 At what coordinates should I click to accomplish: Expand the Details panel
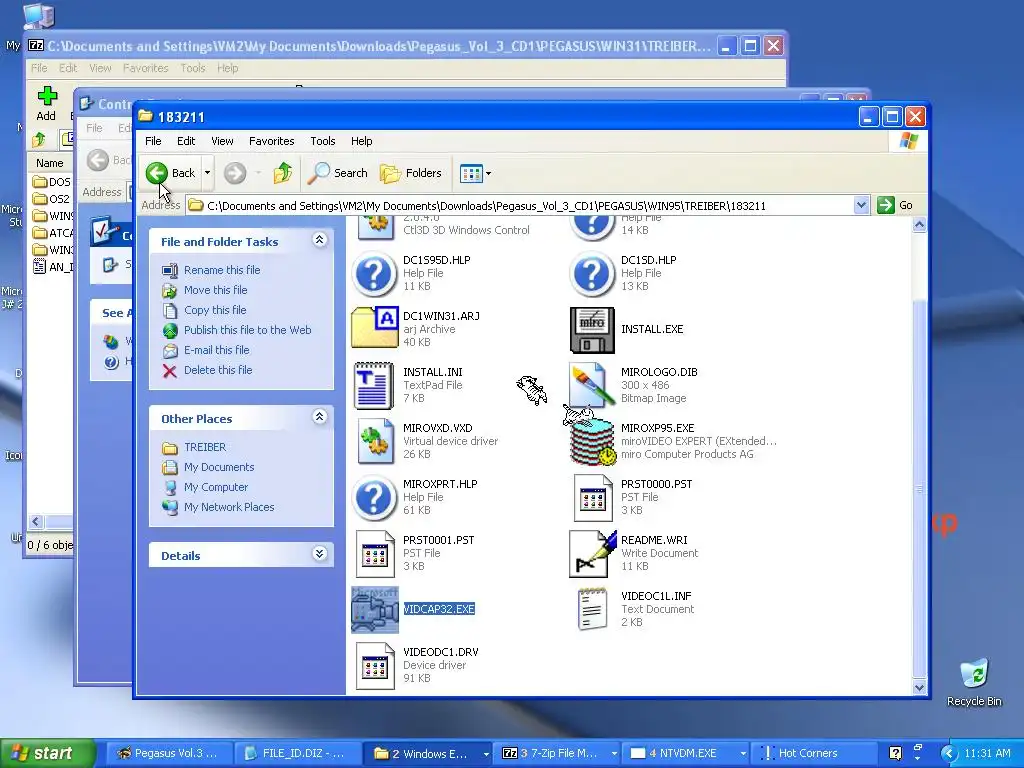[319, 554]
